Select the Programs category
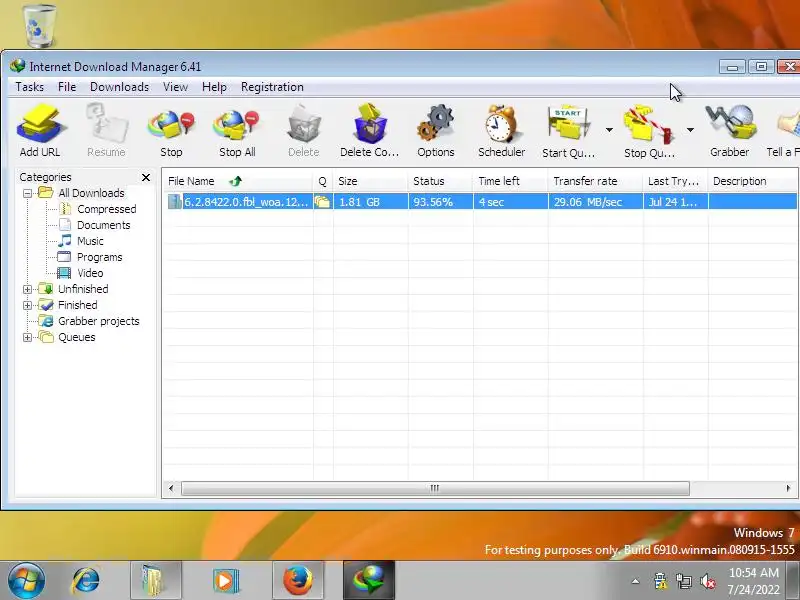Viewport: 800px width, 600px height. pyautogui.click(x=99, y=257)
